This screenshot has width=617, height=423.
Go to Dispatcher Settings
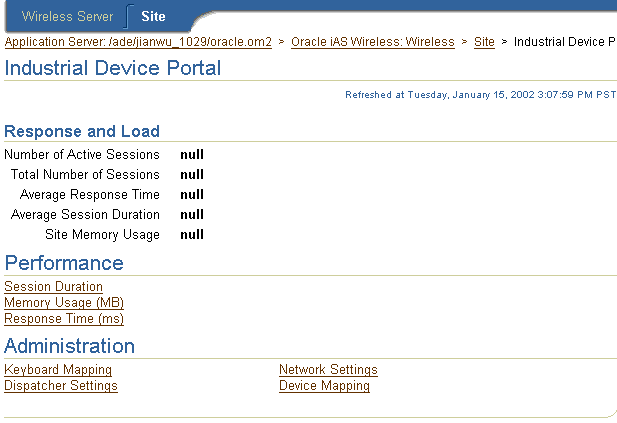[x=61, y=386]
